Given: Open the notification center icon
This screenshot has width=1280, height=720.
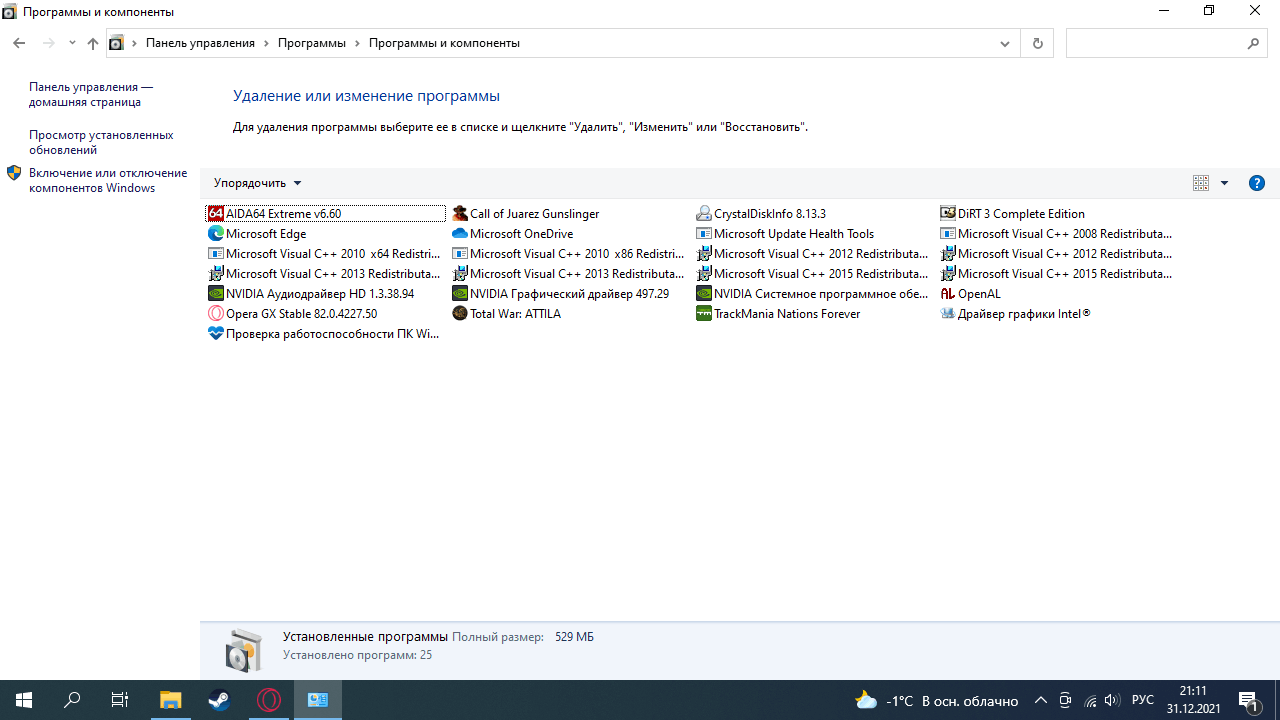Looking at the screenshot, I should [x=1248, y=700].
